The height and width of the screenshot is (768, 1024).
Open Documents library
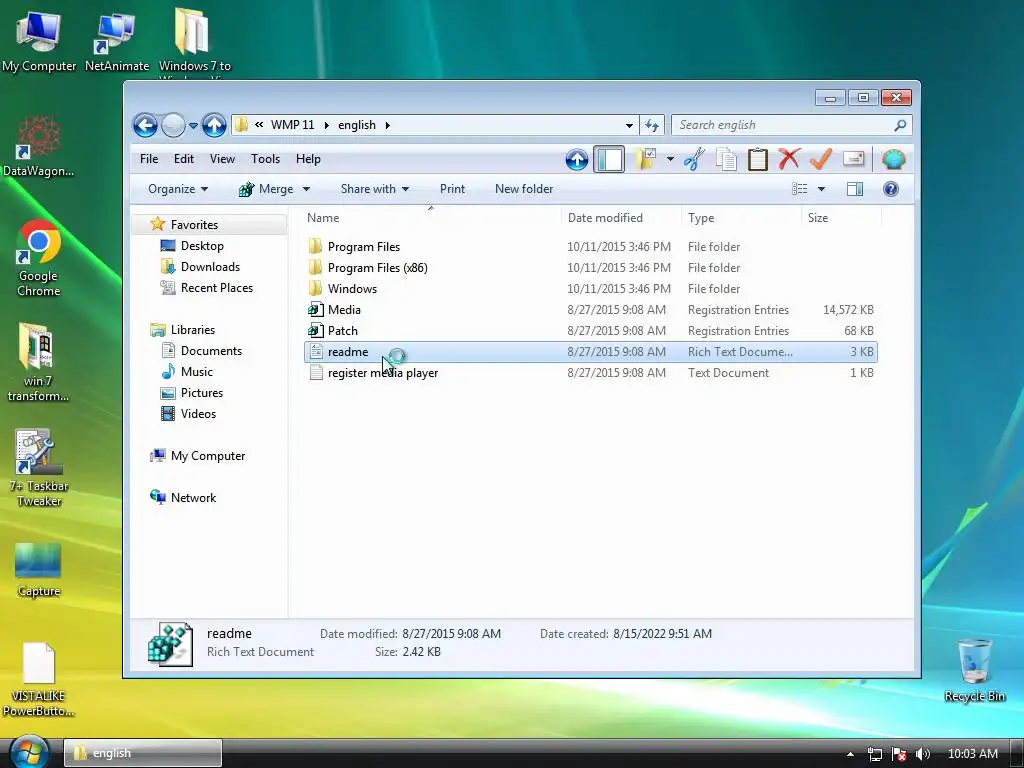pyautogui.click(x=211, y=351)
